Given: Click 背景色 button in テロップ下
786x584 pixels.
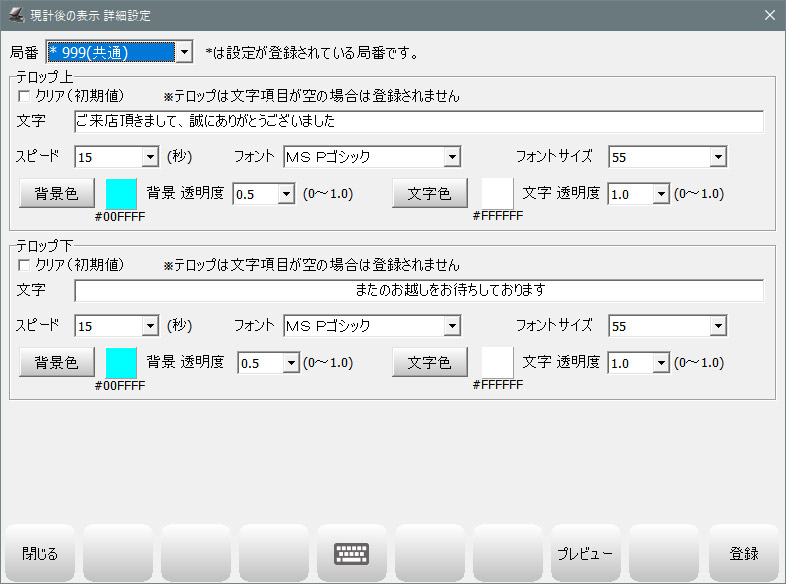Looking at the screenshot, I should (57, 363).
